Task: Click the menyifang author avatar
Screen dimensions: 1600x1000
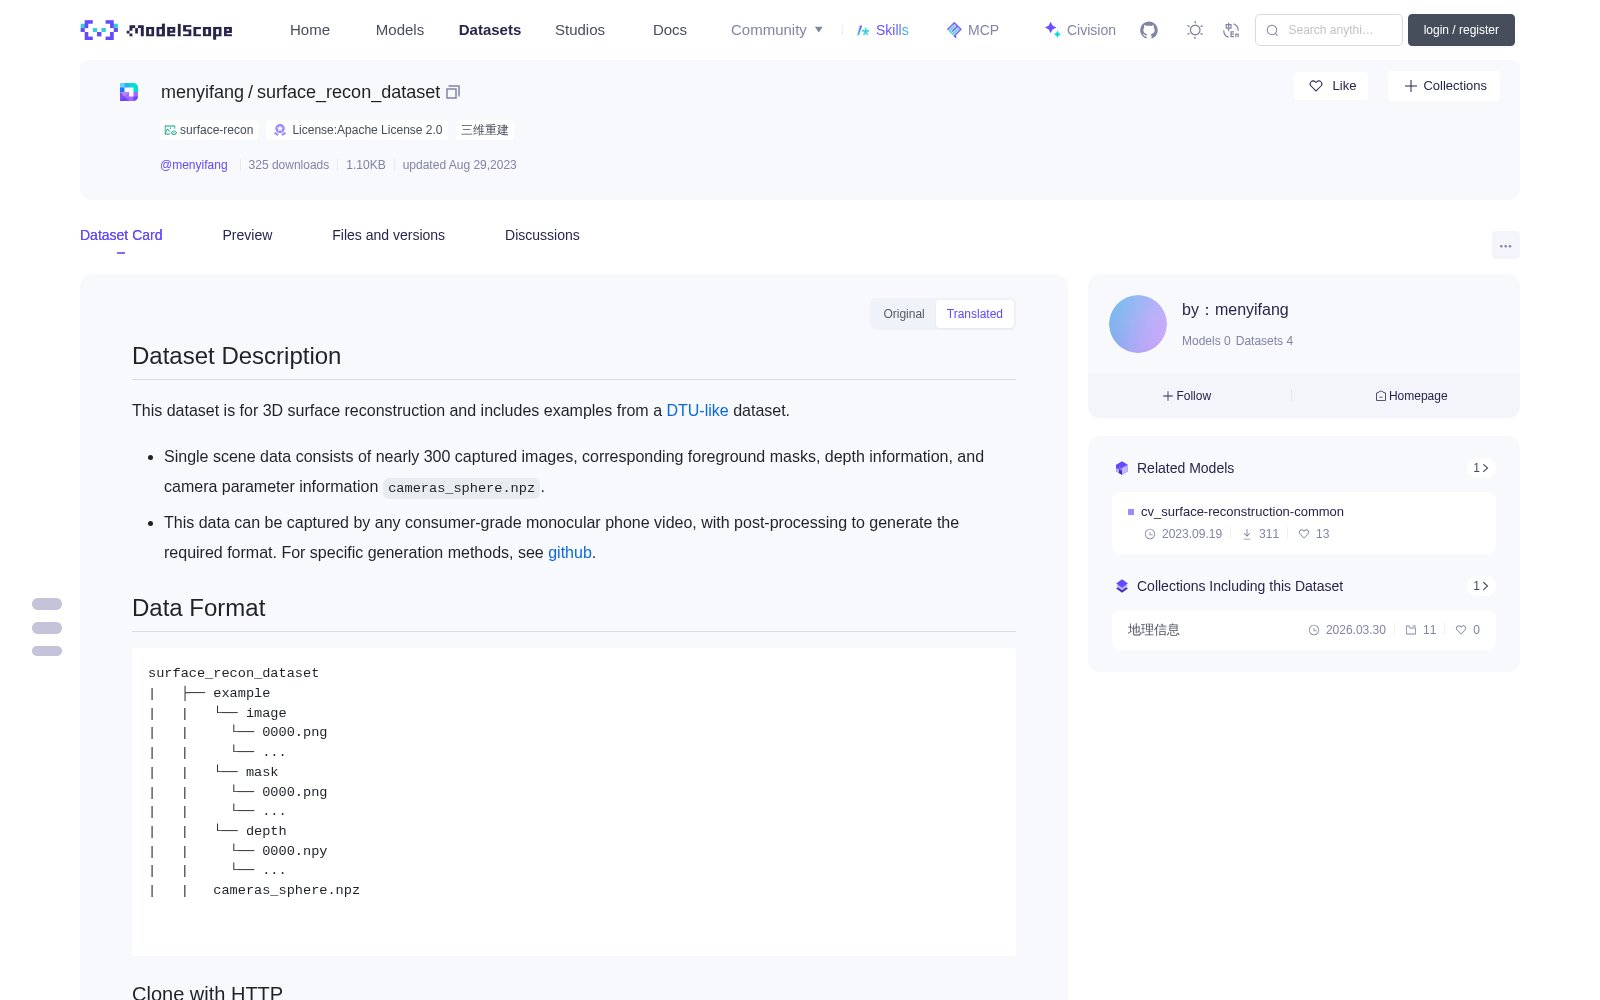Action: click(x=1138, y=324)
